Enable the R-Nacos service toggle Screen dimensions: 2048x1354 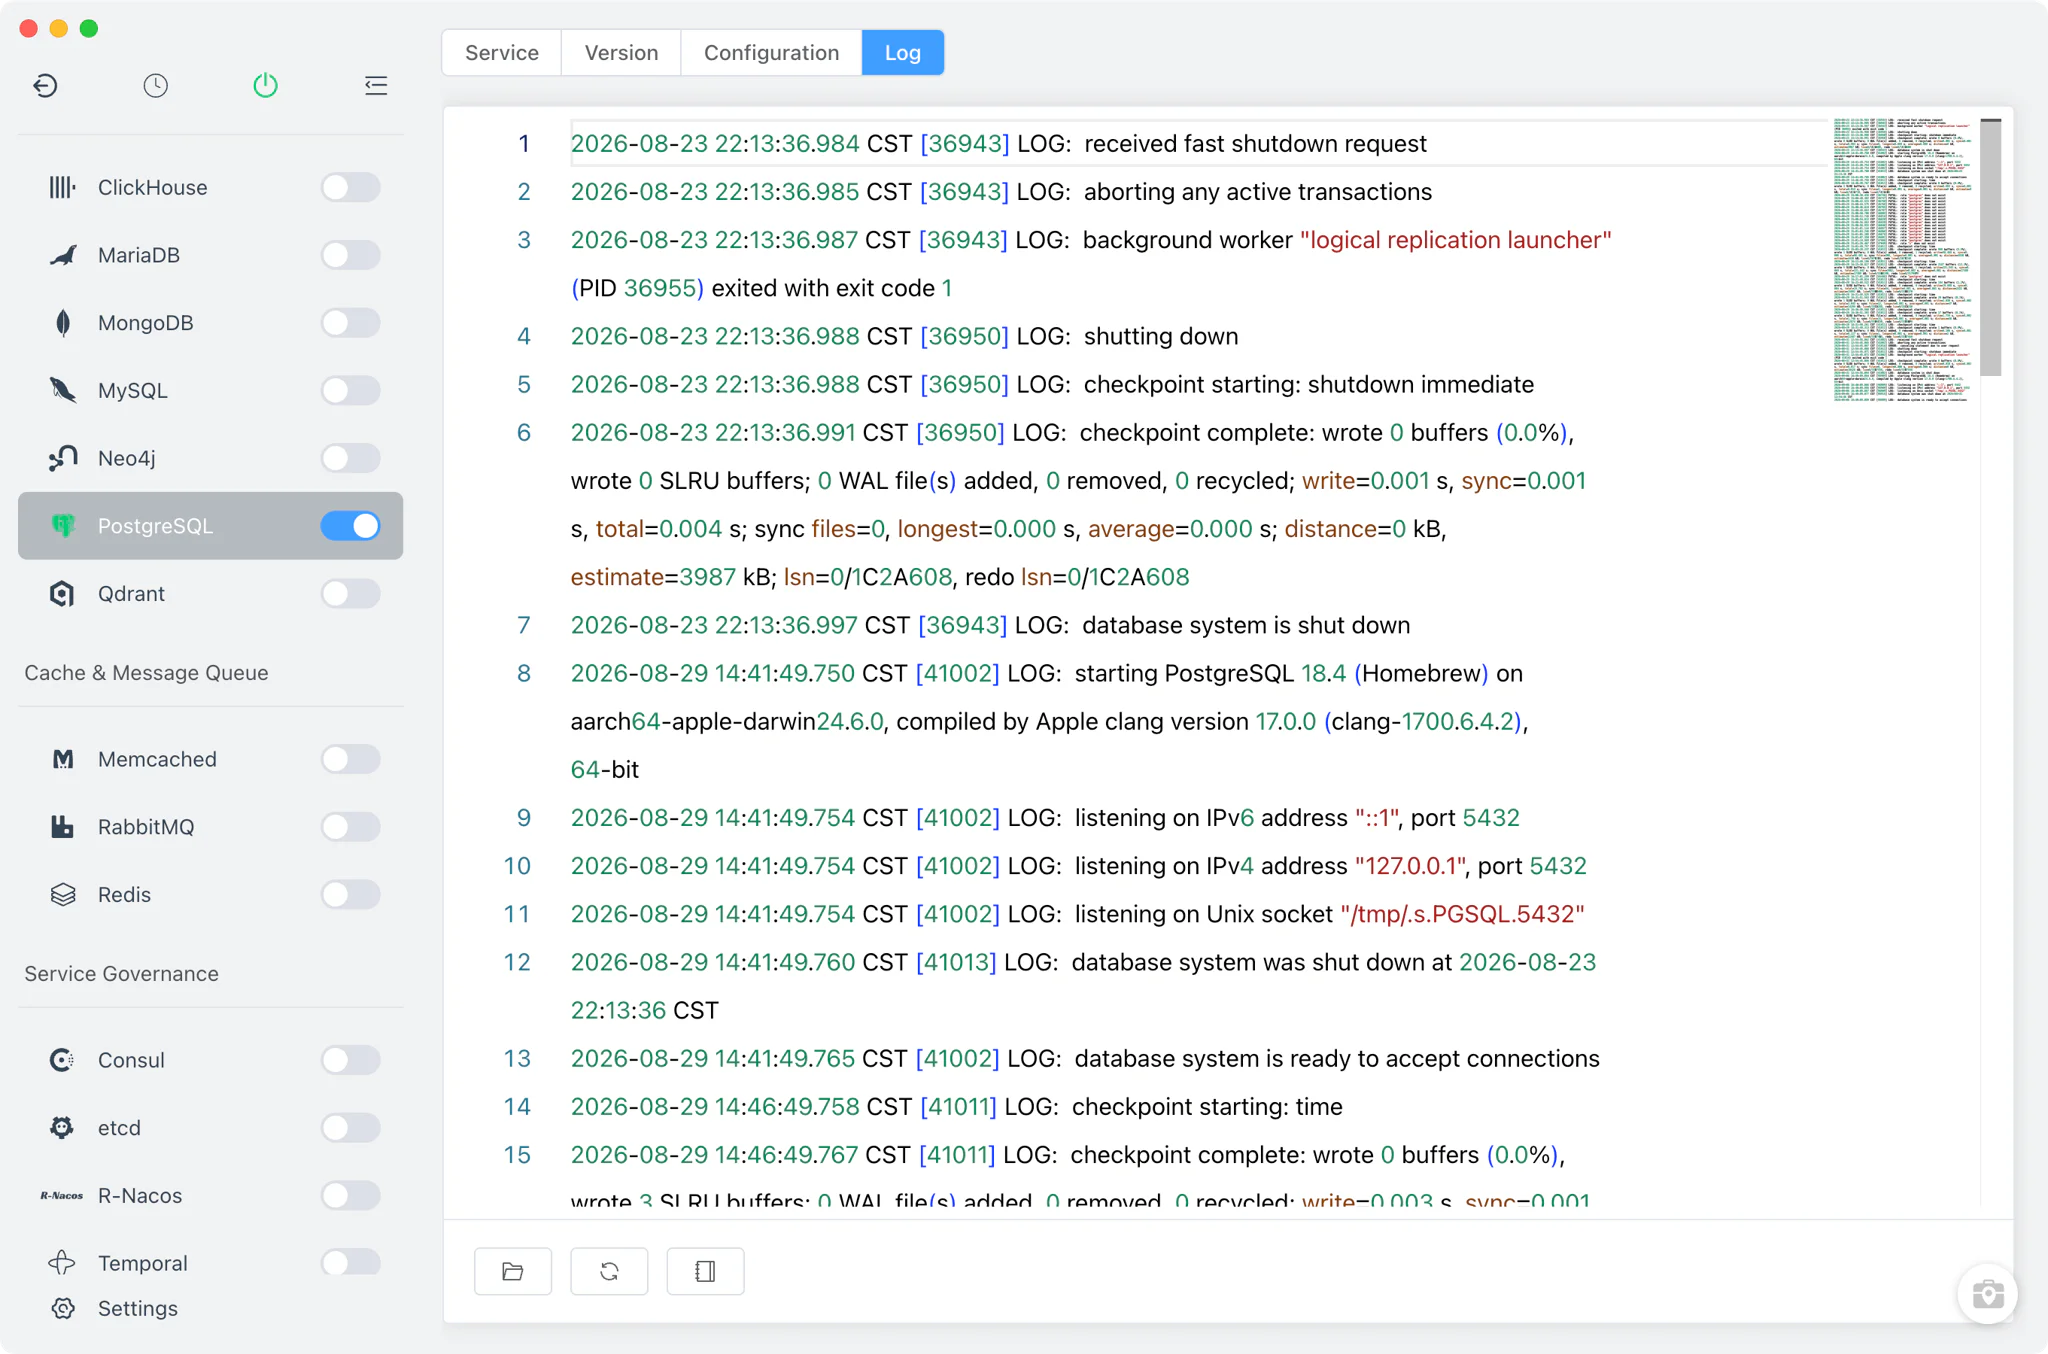[350, 1195]
